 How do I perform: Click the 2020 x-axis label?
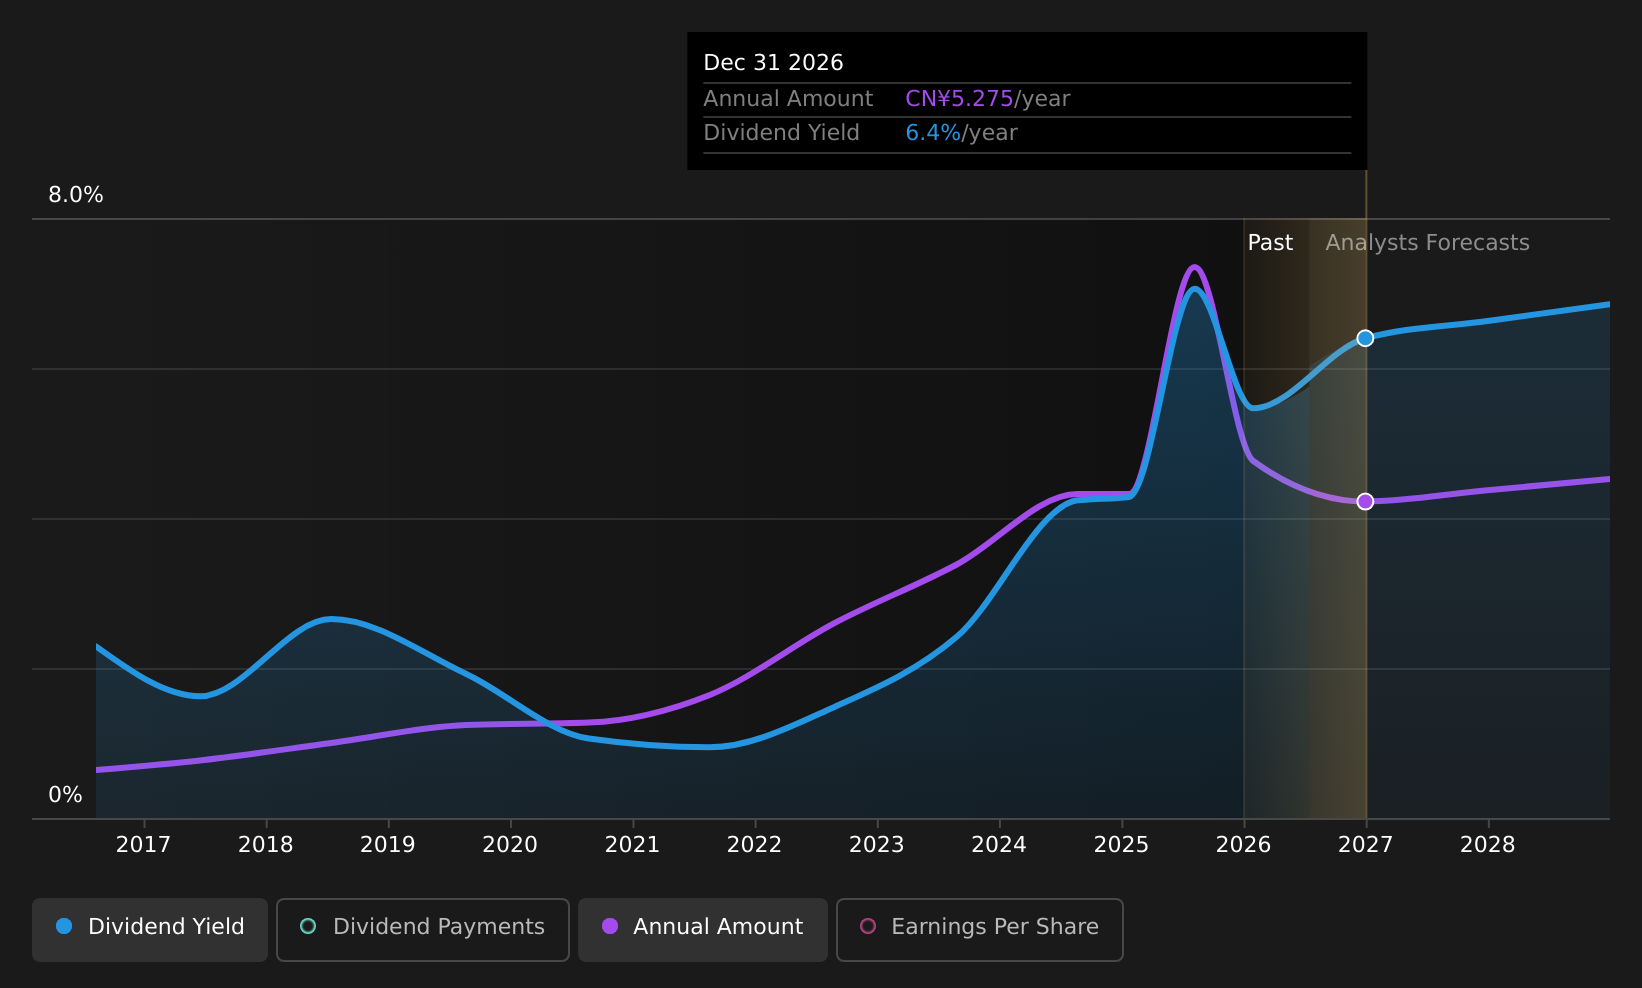pos(510,845)
